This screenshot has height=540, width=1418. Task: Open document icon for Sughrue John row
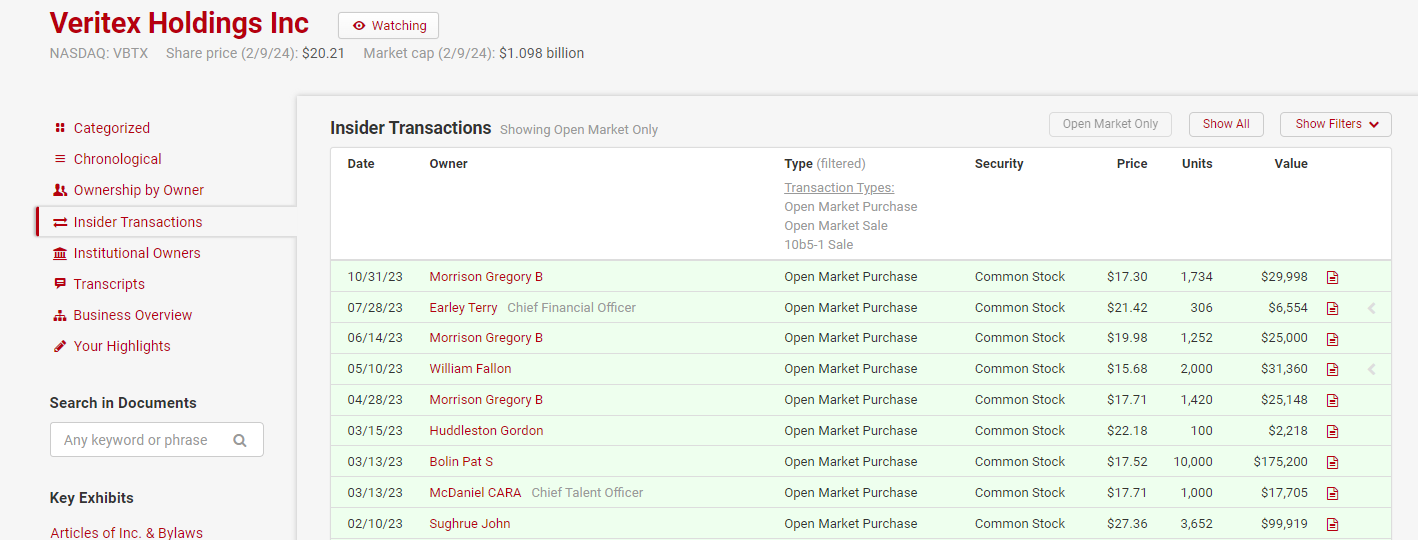(1332, 525)
